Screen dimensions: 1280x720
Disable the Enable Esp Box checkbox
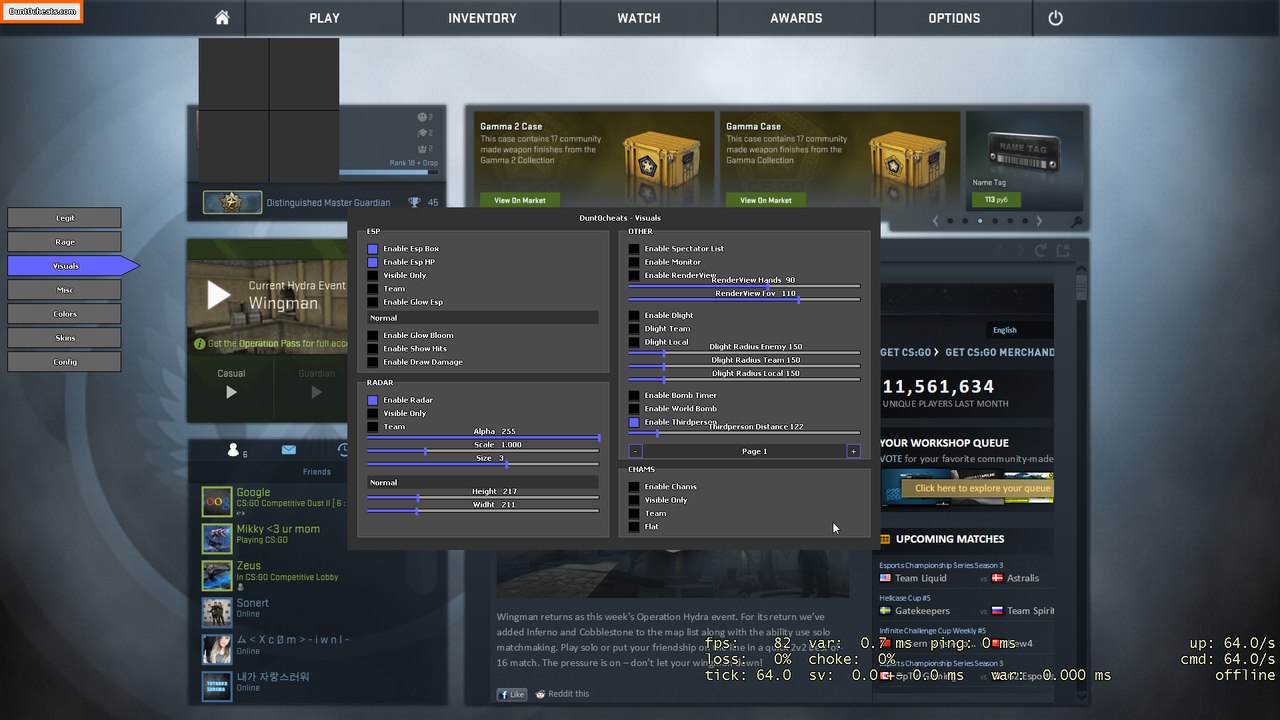pyautogui.click(x=373, y=249)
